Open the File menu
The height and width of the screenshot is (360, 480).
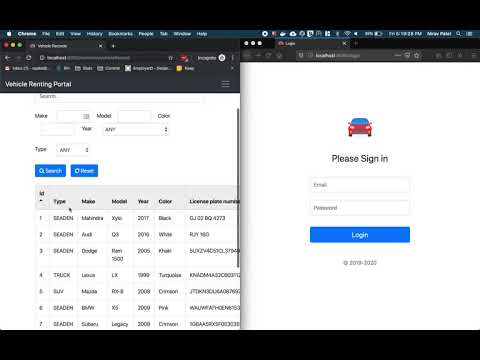coord(46,34)
